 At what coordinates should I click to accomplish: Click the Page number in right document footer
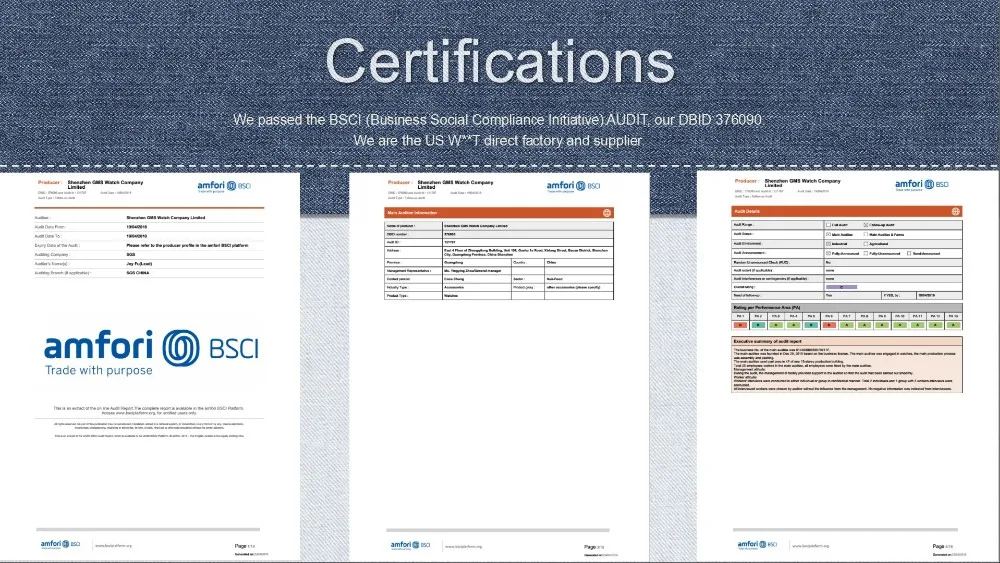943,546
